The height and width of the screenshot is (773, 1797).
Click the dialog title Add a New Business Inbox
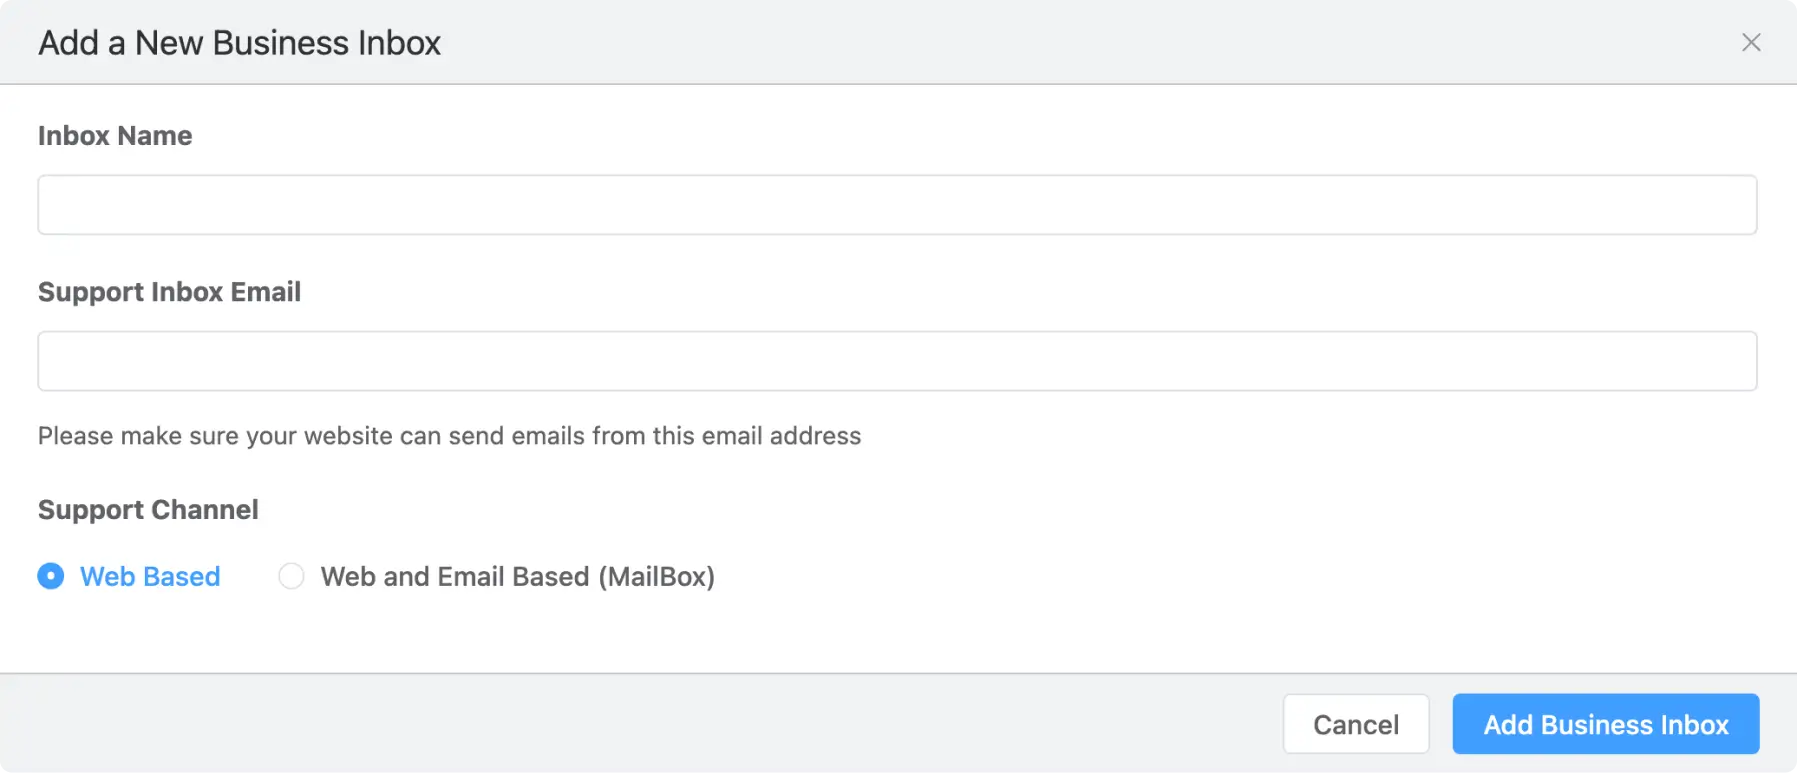[x=238, y=42]
